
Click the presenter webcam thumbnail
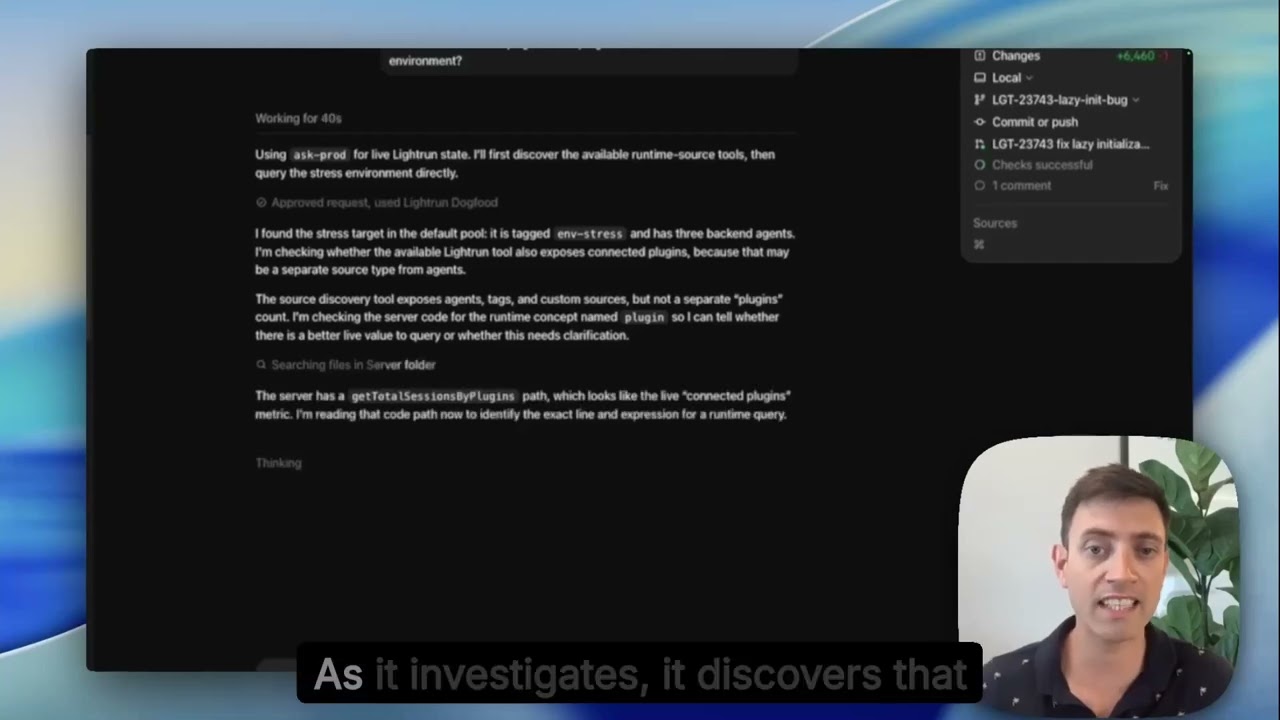(x=1097, y=575)
